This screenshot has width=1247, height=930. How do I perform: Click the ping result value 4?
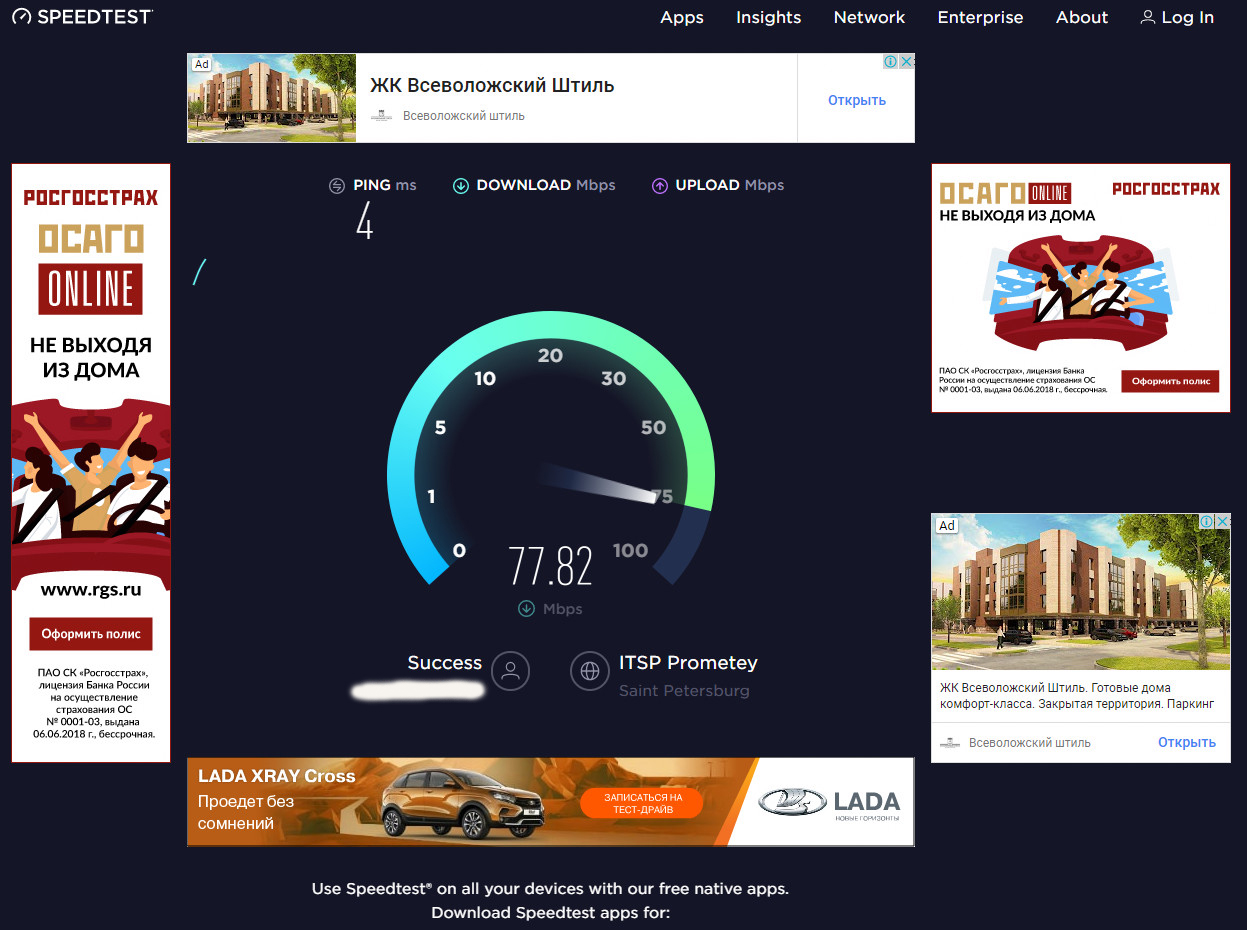pos(365,220)
